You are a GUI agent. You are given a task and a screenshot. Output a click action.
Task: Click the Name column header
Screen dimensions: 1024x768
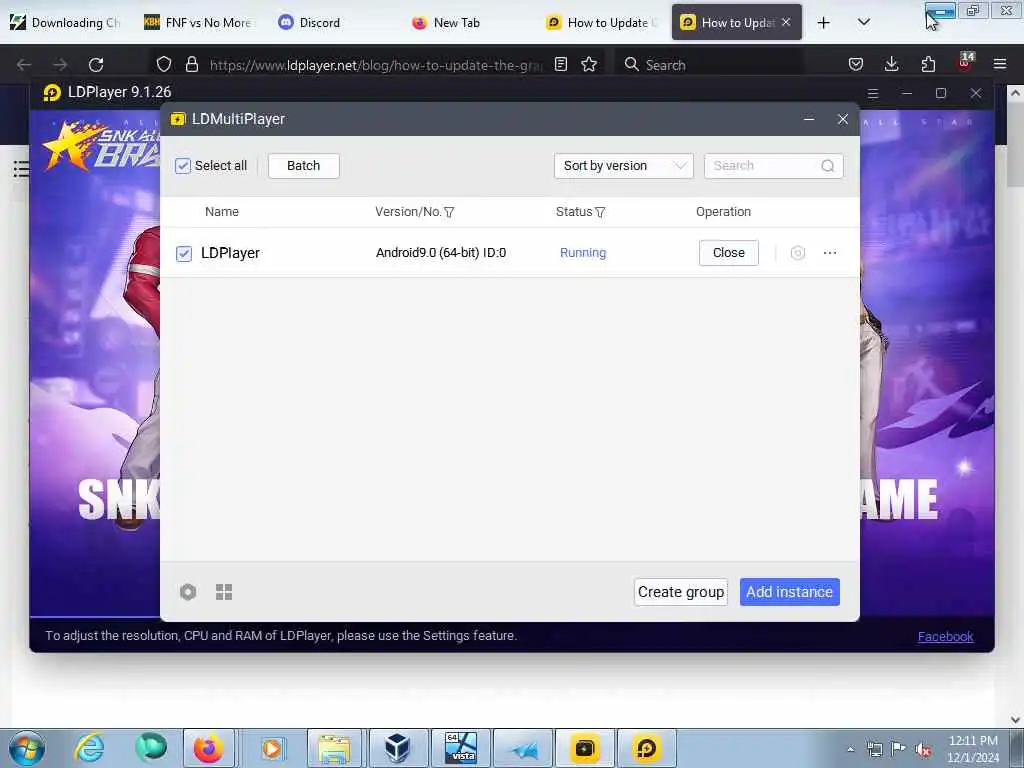tap(222, 212)
